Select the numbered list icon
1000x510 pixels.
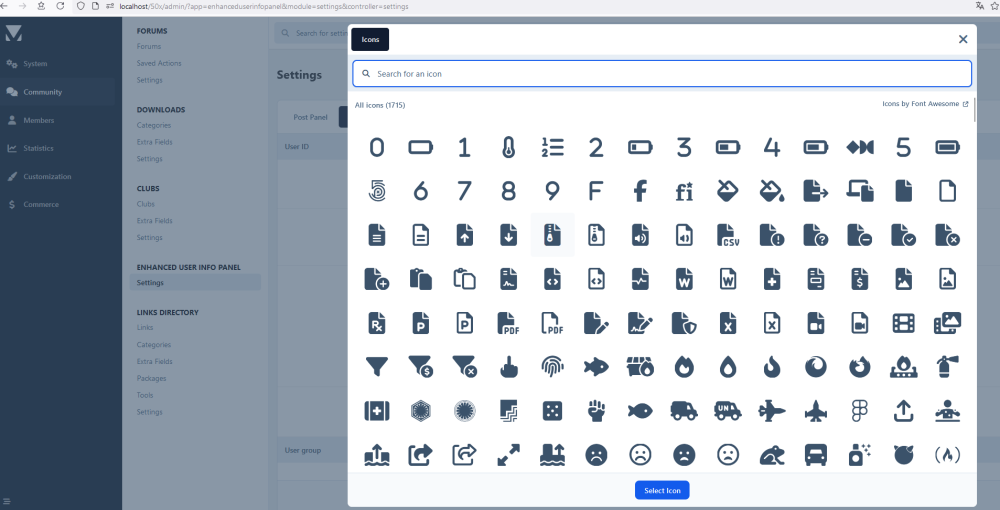tap(552, 147)
